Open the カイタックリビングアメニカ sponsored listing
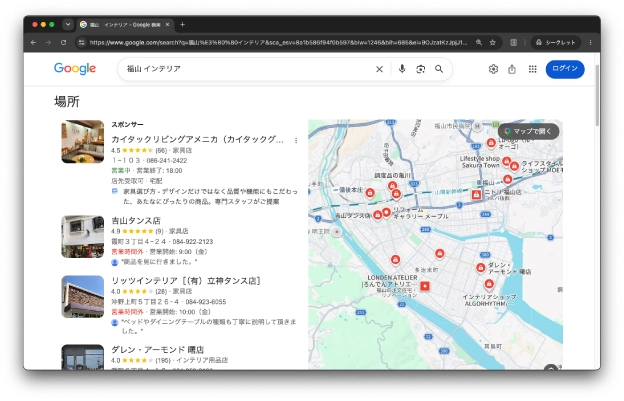This screenshot has width=624, height=401. tap(197, 139)
